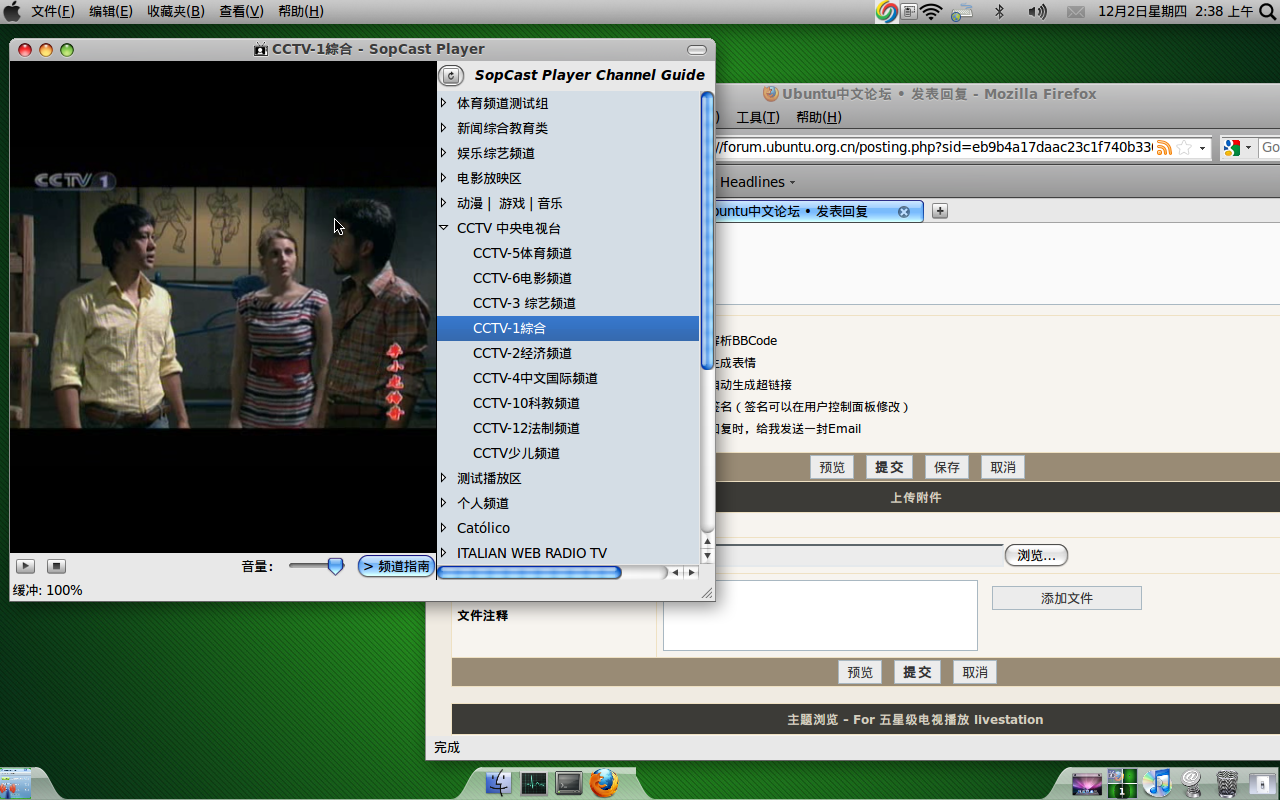Screen dimensions: 1280x800
Task: Open 查看(V) menu in top menu bar
Action: 241,11
